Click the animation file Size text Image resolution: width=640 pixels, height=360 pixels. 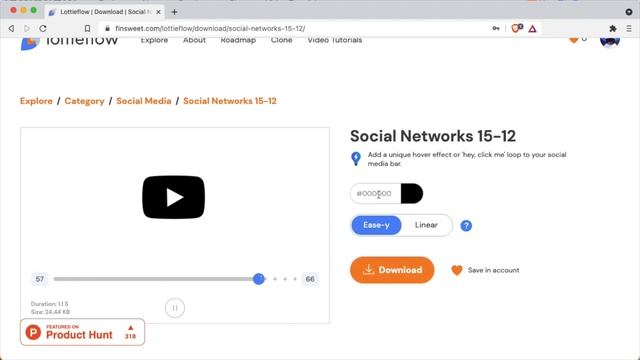50,312
